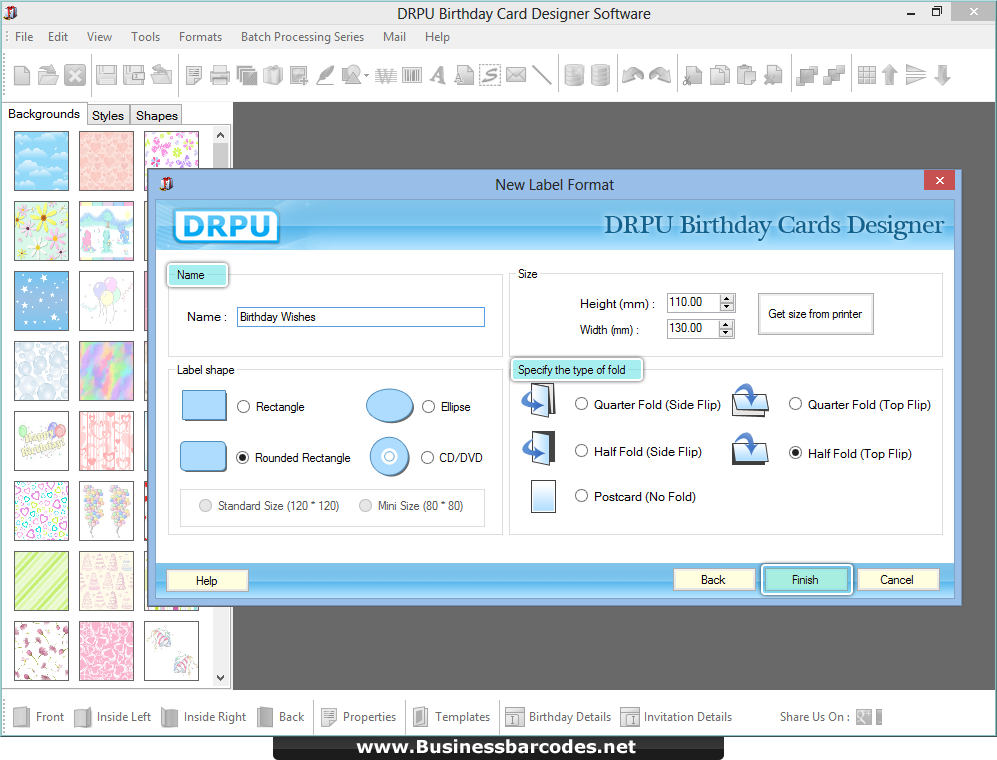Click the down arrow toolbar icon
997x760 pixels.
click(x=942, y=76)
